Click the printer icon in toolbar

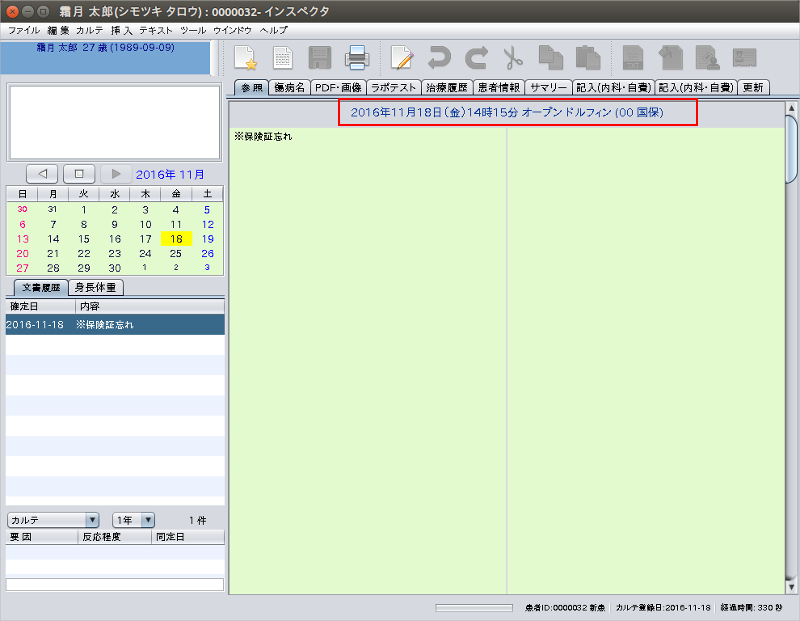(x=357, y=58)
